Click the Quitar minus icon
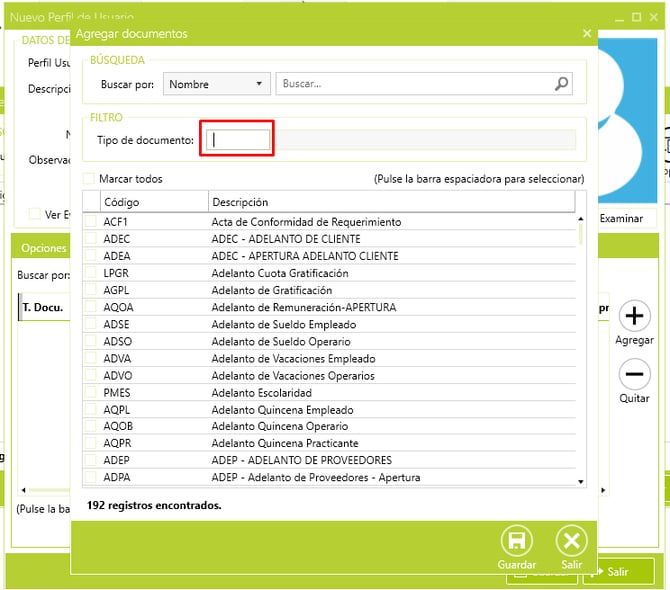Image resolution: width=670 pixels, height=590 pixels. [634, 375]
